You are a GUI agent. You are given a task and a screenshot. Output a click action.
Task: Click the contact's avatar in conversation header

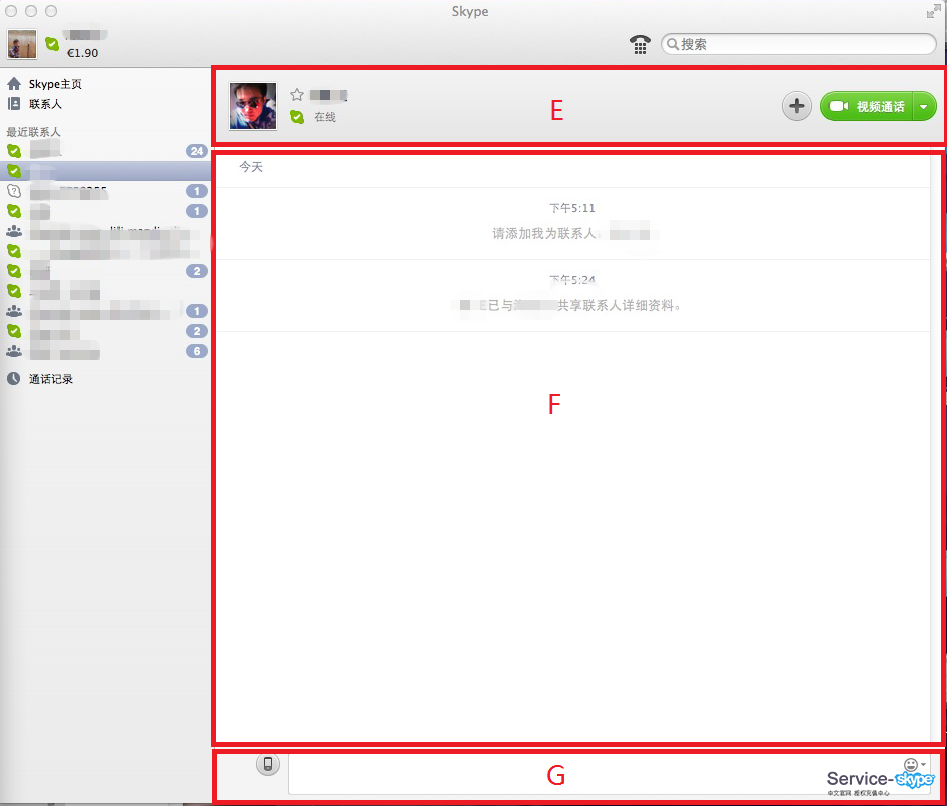(x=253, y=106)
